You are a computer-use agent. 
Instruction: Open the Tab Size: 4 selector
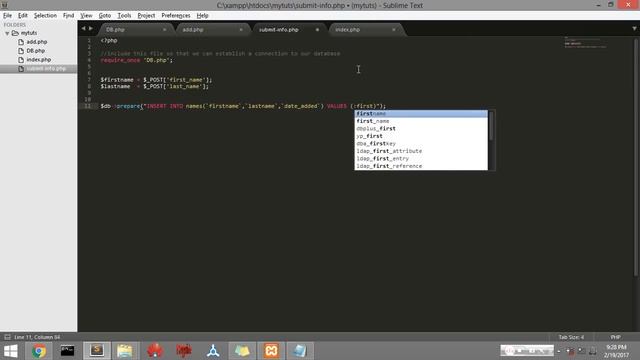coord(571,337)
